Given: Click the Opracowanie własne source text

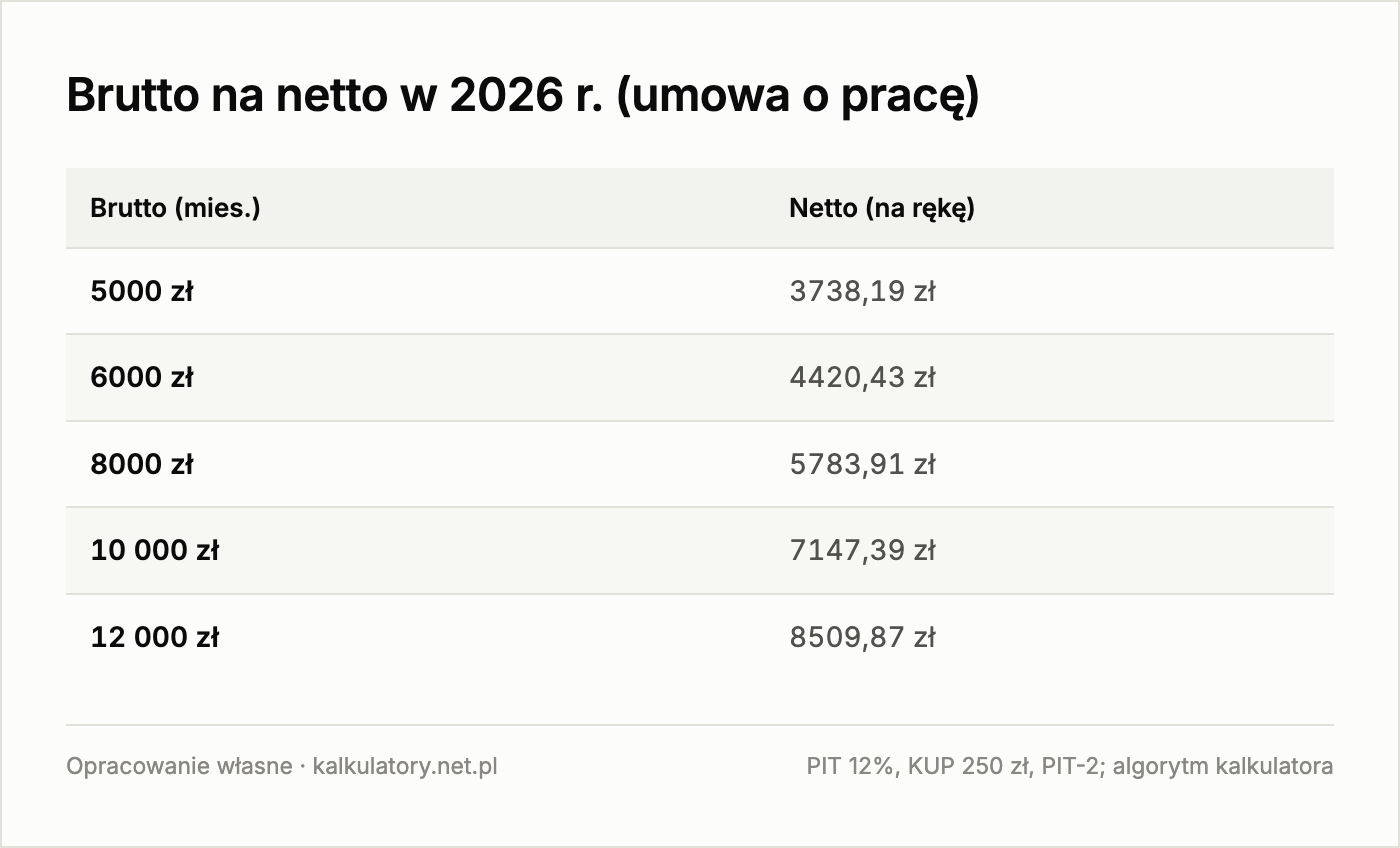Looking at the screenshot, I should pos(179,766).
